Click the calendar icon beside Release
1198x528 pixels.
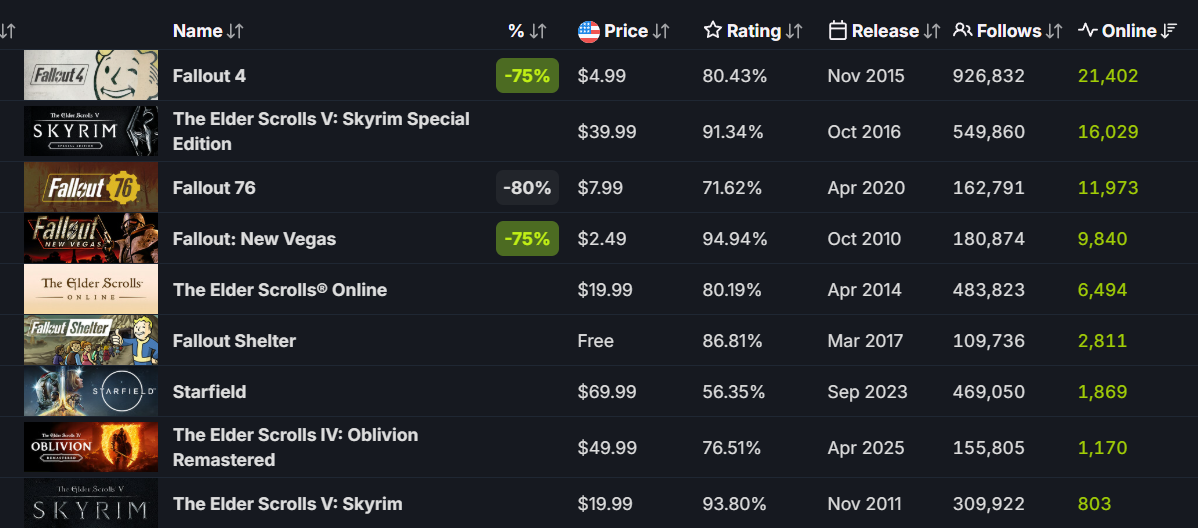pos(838,31)
